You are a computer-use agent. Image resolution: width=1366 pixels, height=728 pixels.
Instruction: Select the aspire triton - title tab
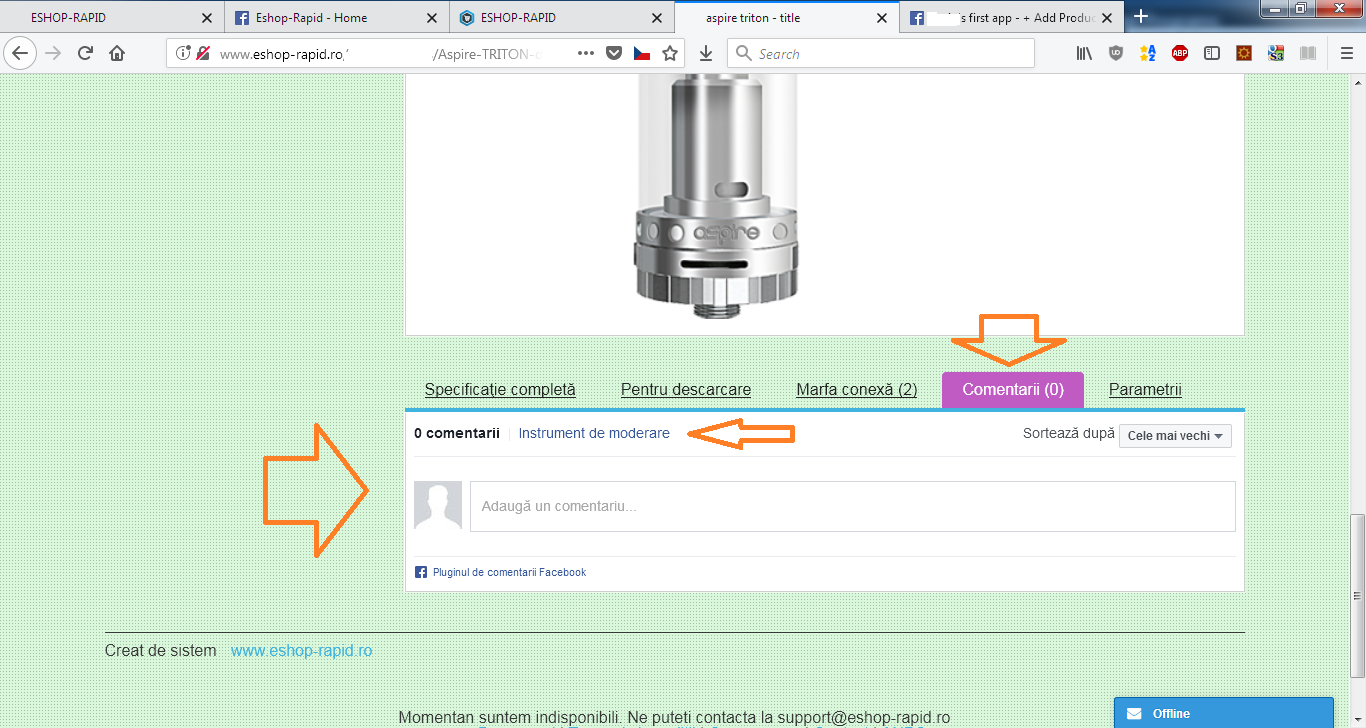pos(787,17)
